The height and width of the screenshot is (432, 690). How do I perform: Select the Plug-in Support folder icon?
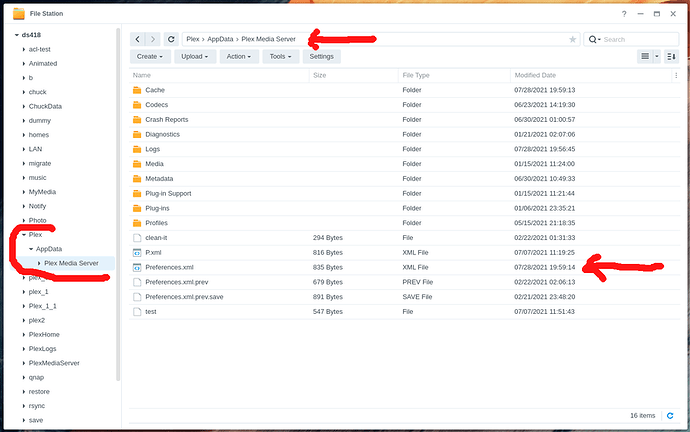click(x=137, y=194)
